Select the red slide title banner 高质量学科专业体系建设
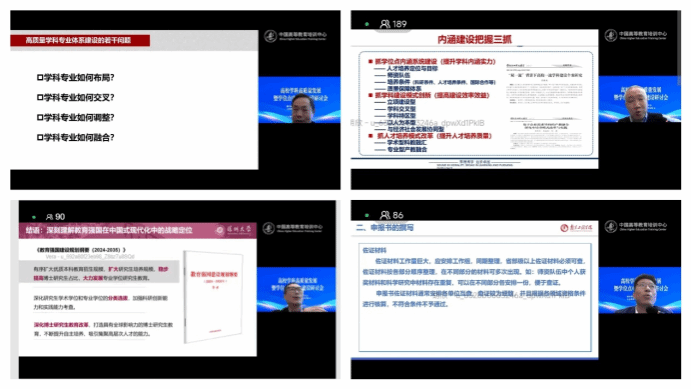Viewport: 692px width, 390px height. pos(80,40)
